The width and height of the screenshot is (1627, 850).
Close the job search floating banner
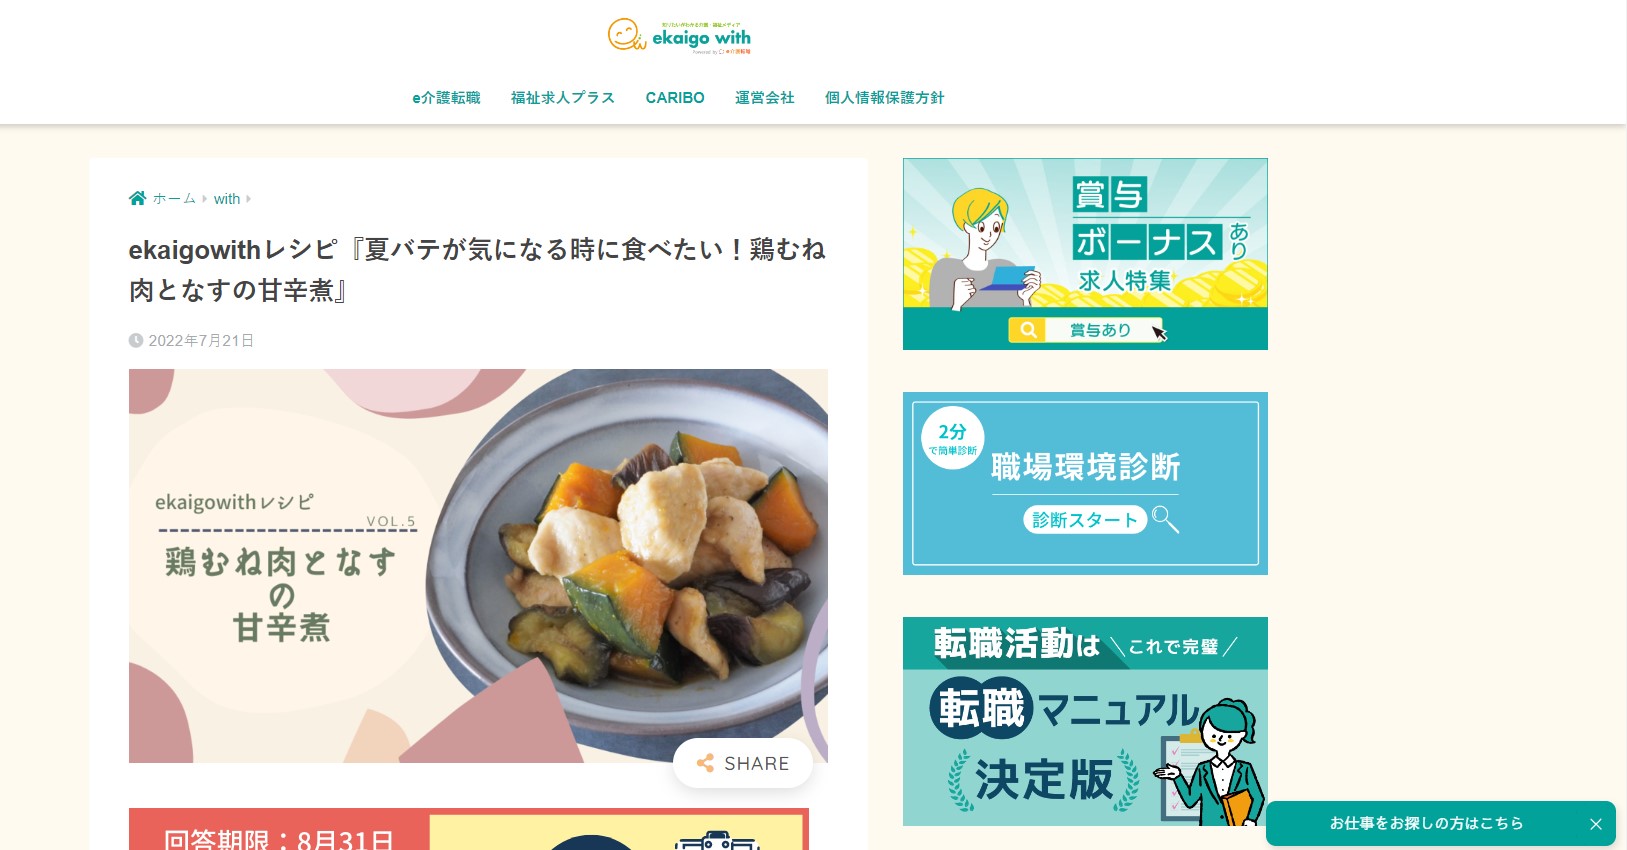1596,824
